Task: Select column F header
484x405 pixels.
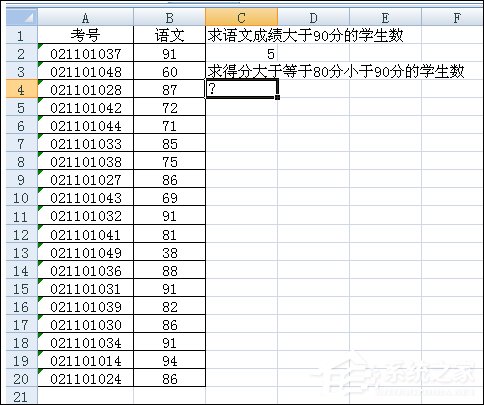Action: pyautogui.click(x=453, y=17)
